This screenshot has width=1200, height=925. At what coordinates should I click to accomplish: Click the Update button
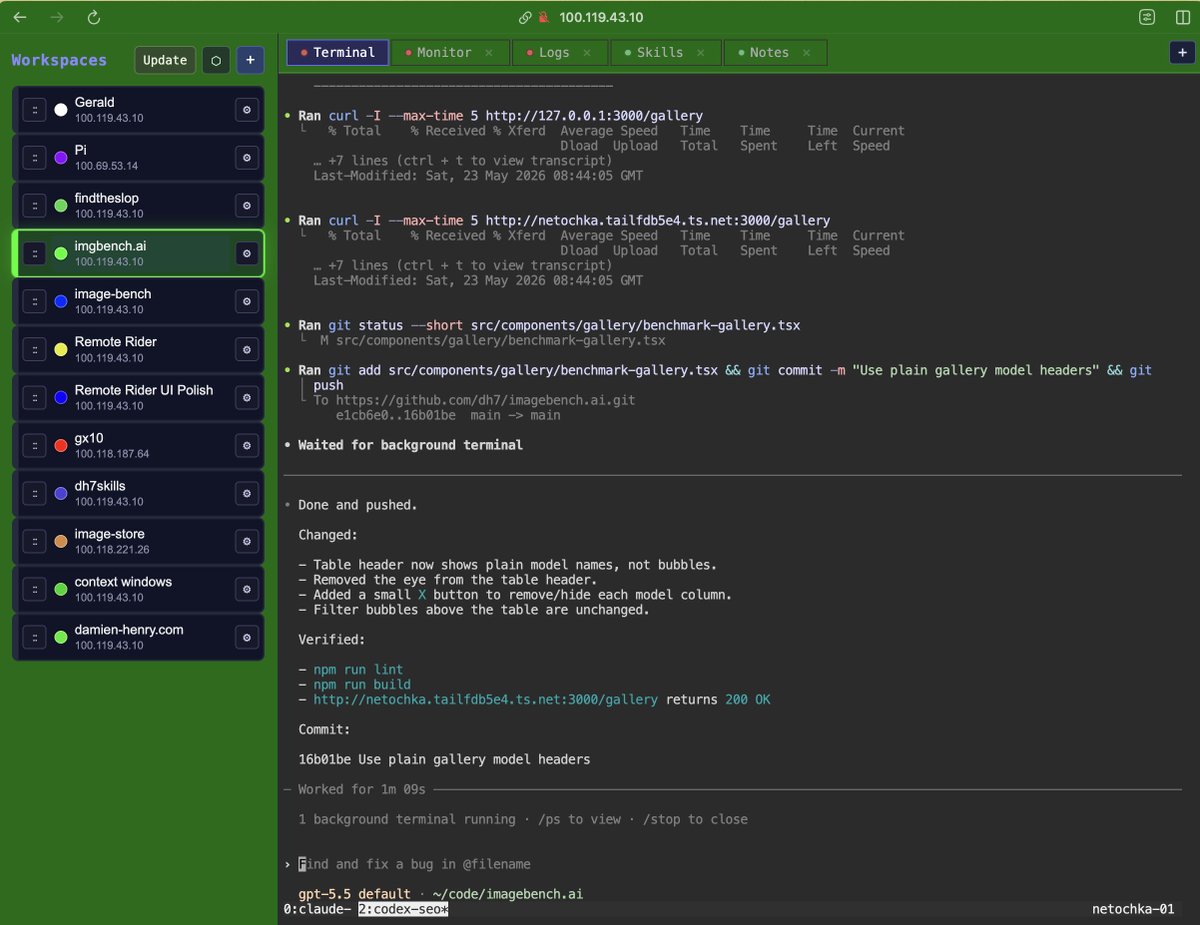click(x=165, y=60)
